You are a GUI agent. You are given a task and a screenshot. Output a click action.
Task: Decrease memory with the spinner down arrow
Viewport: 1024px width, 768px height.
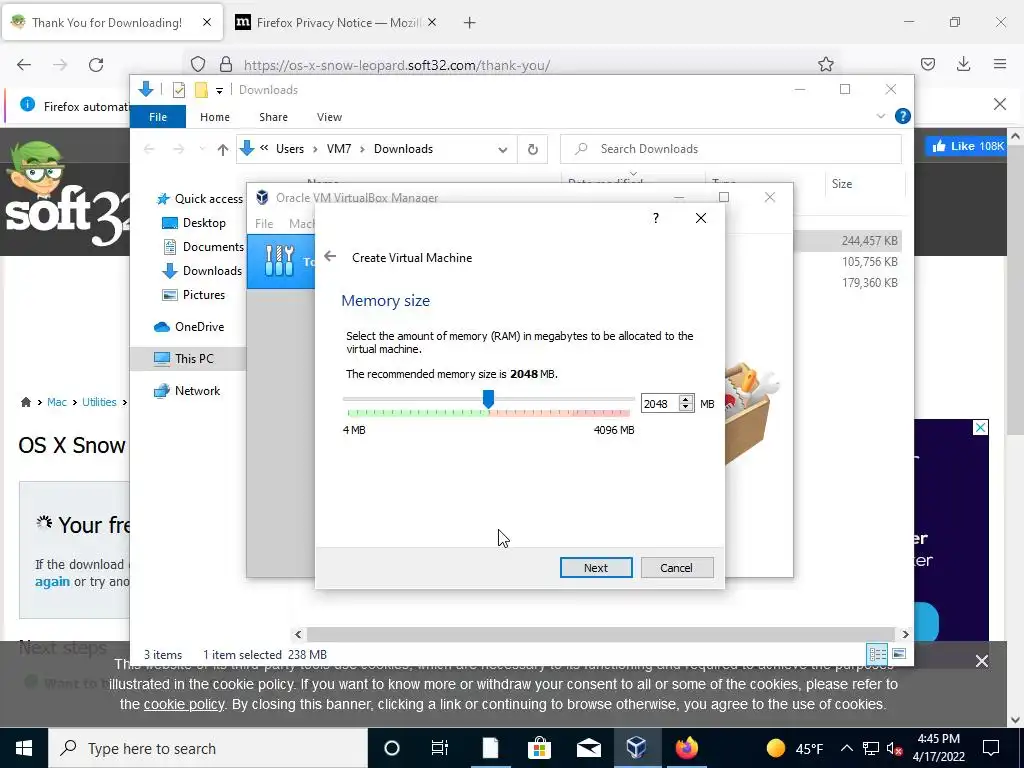pos(686,408)
